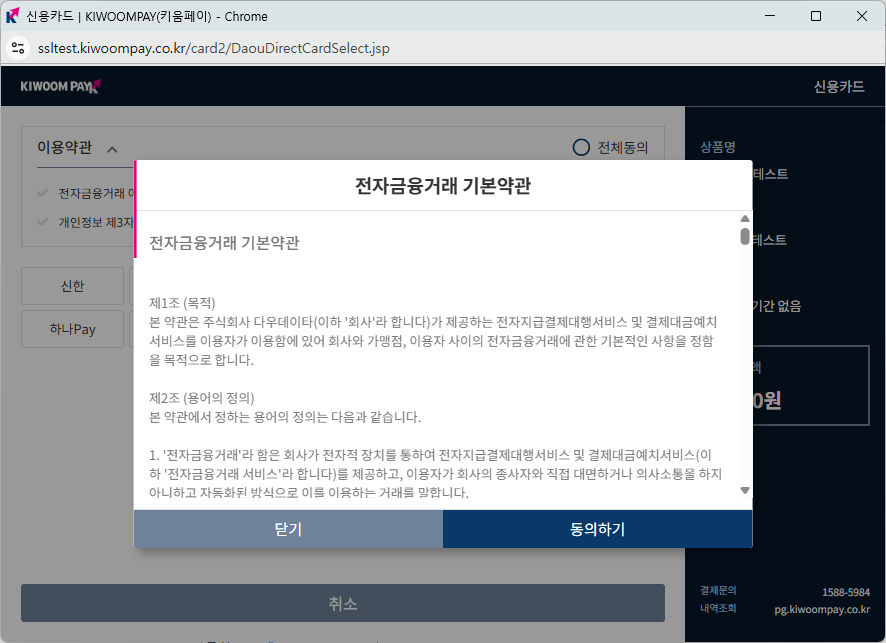Check the 전자금융거래 terms checkmark

point(42,194)
